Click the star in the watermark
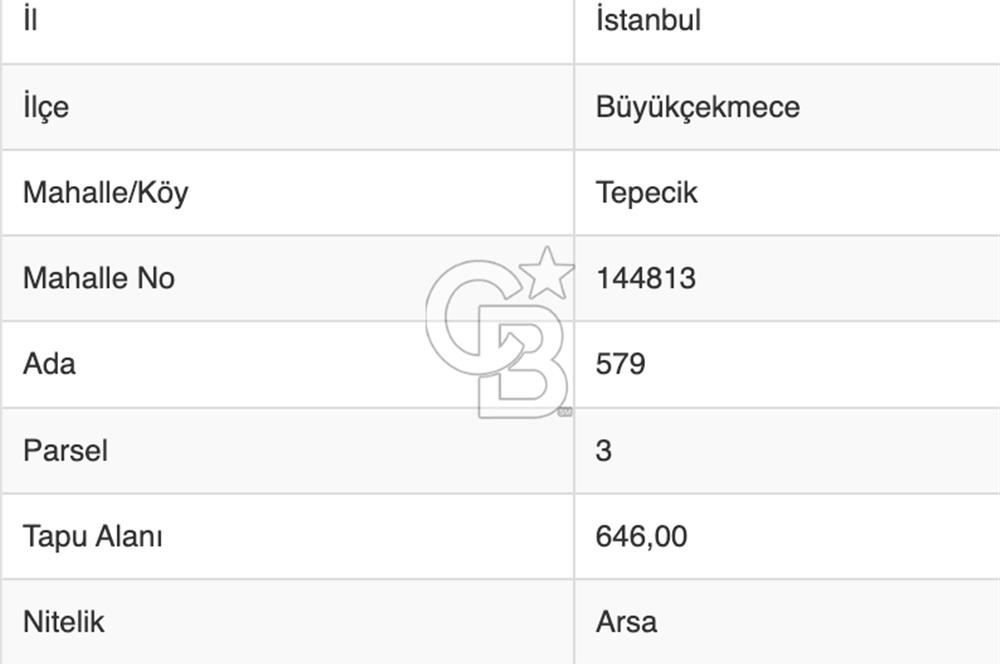The height and width of the screenshot is (664, 1000). pos(548,273)
